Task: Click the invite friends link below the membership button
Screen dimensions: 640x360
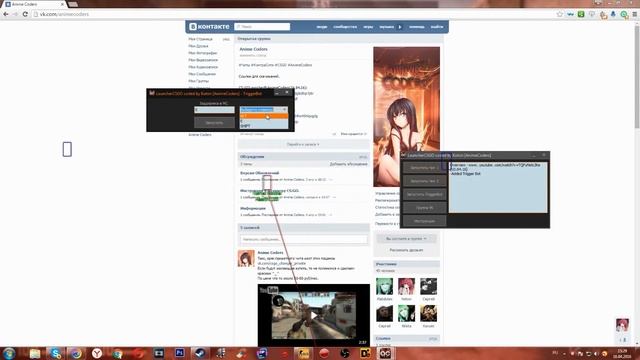Action: tap(406, 250)
